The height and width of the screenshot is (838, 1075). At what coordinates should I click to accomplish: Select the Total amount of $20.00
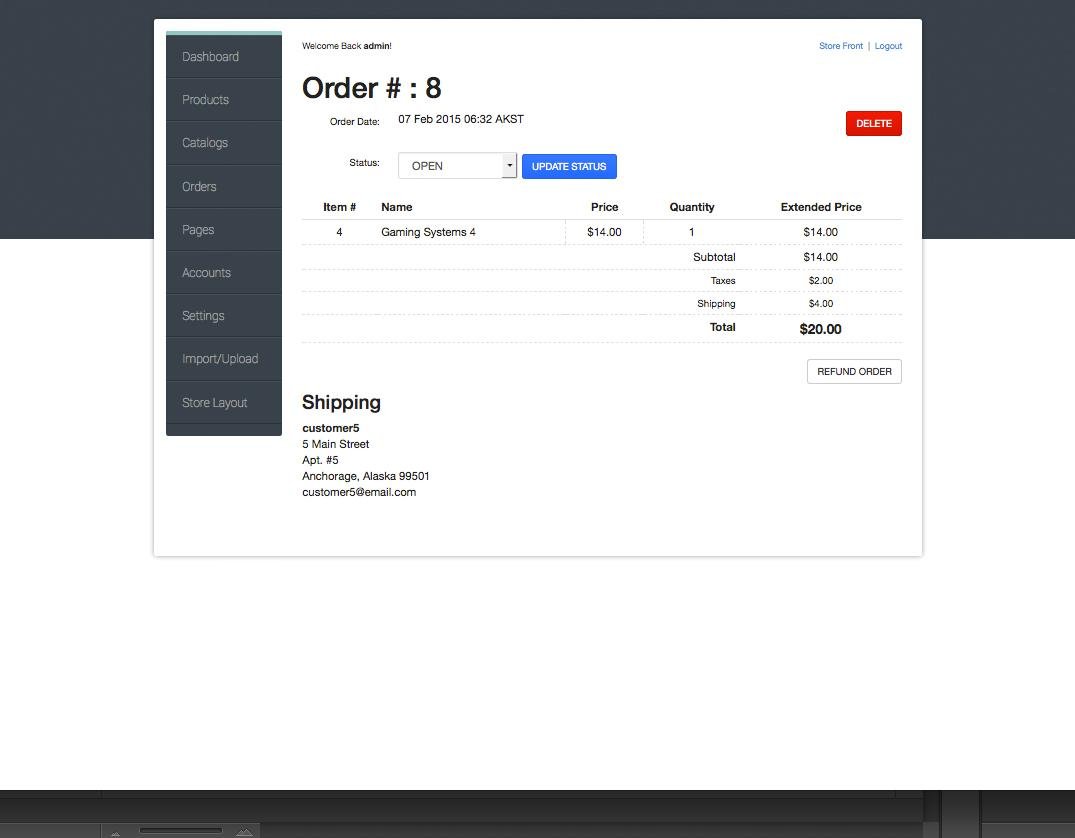pos(820,329)
